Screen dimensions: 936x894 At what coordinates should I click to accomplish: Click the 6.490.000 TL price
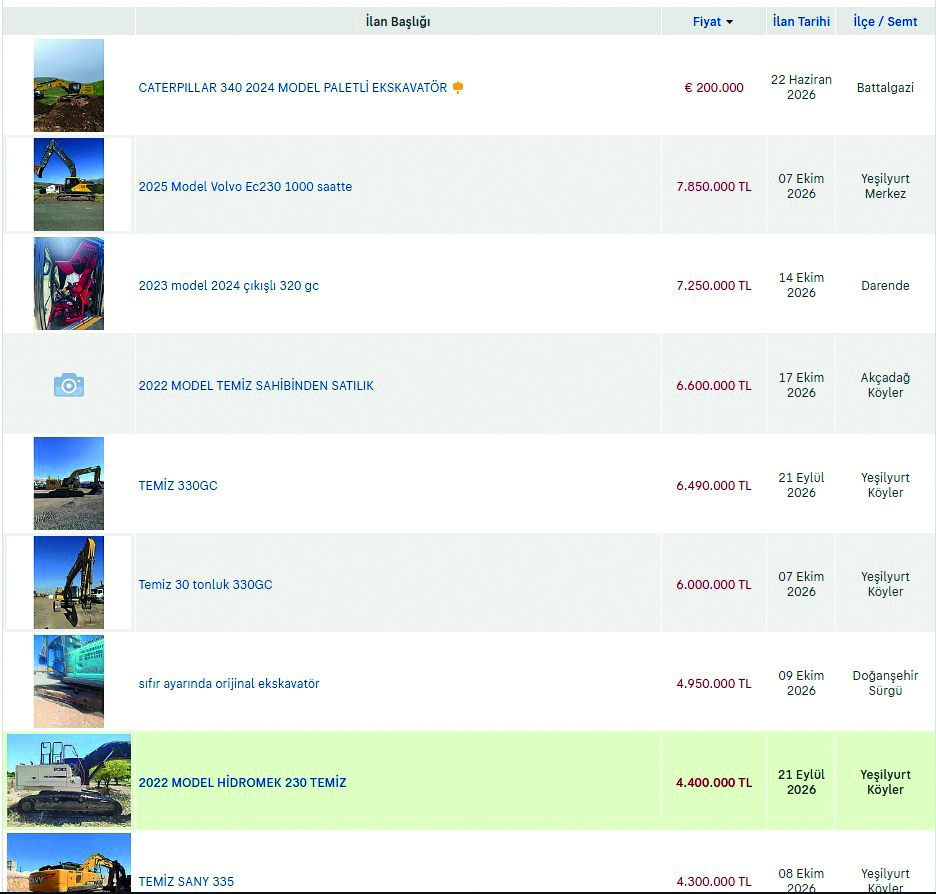(714, 486)
